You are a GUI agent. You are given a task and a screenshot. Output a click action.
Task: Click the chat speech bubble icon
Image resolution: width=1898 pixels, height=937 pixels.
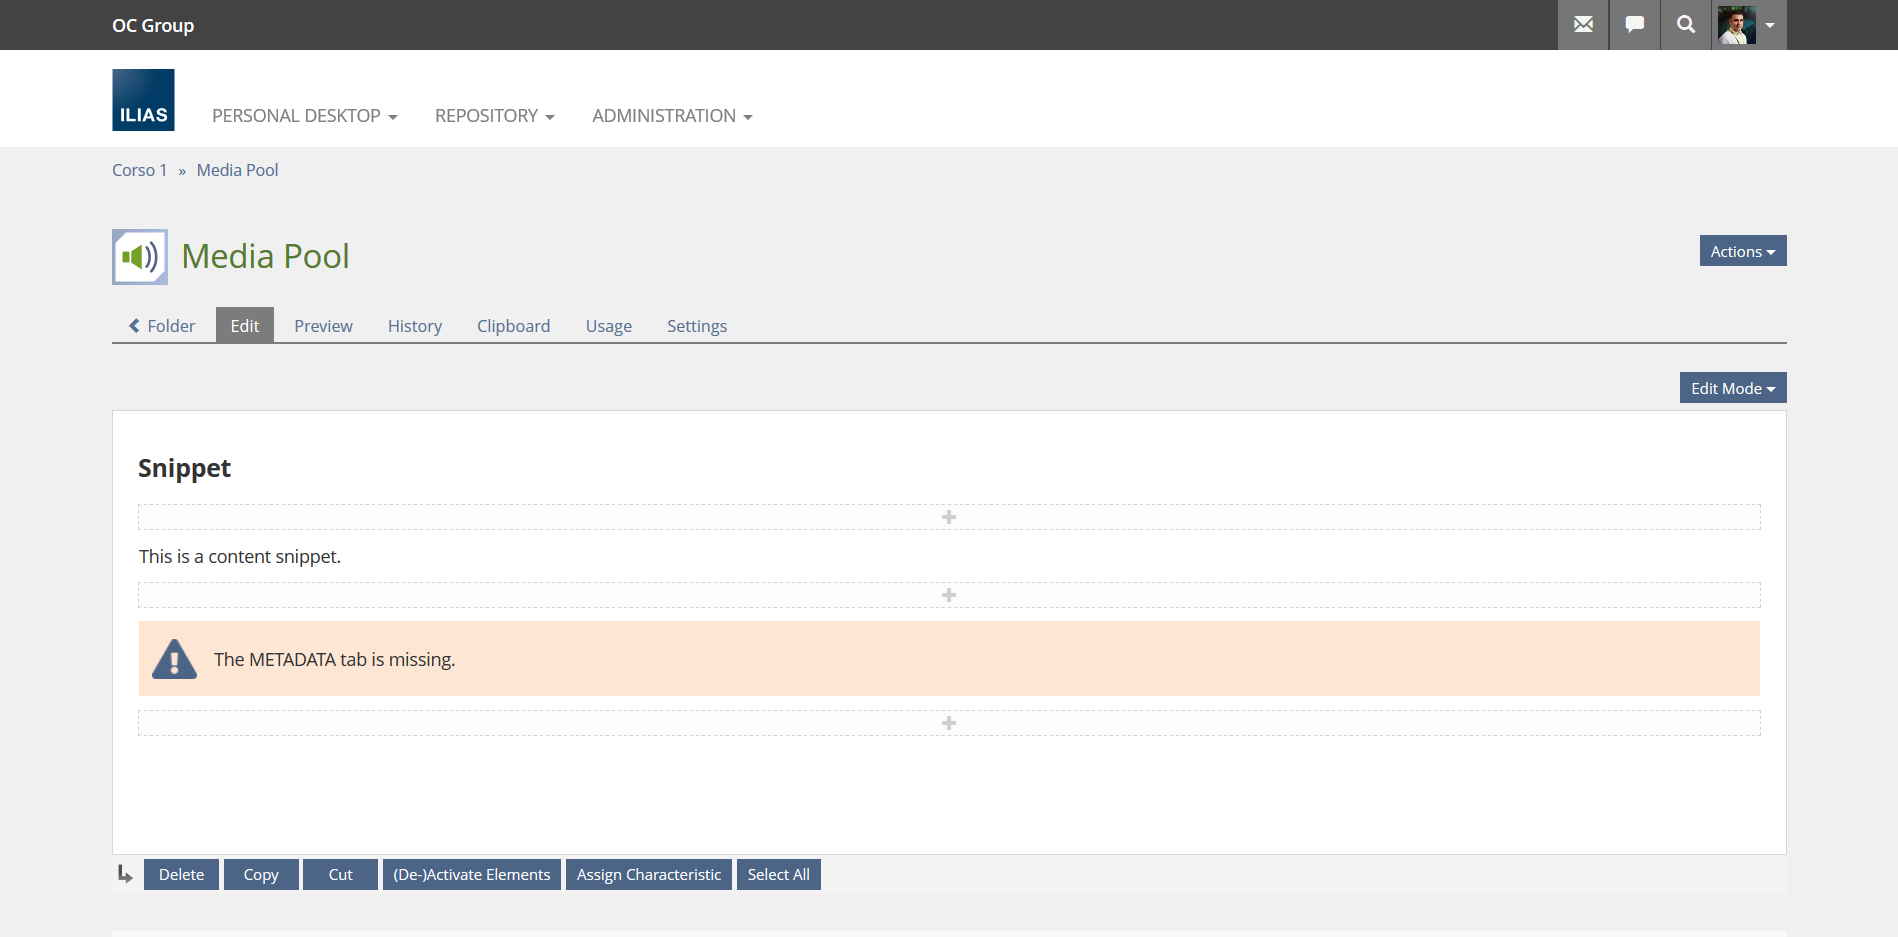click(1634, 25)
